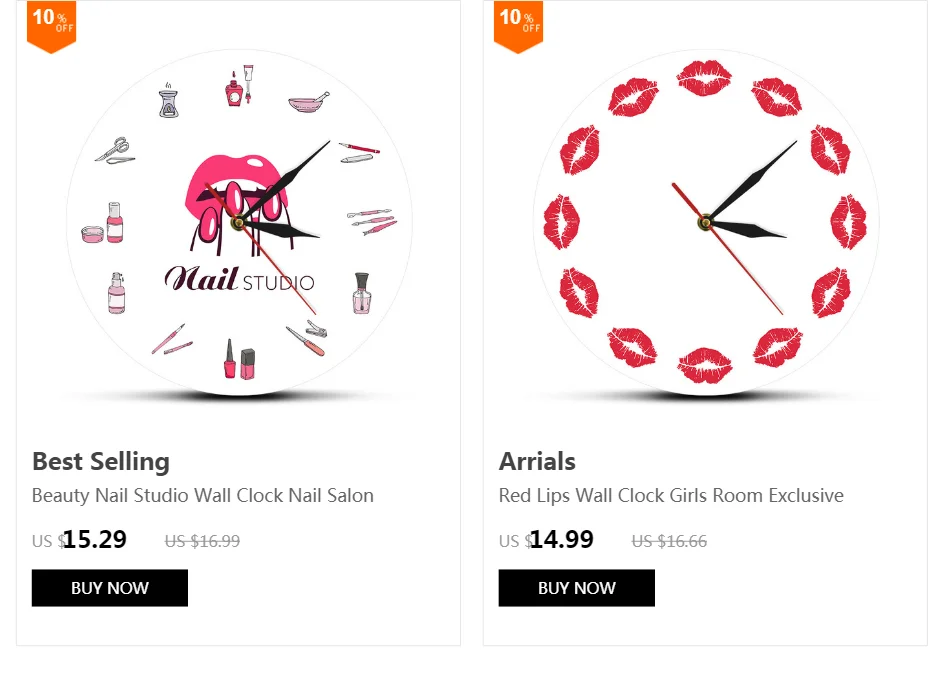Click the 10% OFF badge on nail clock
Viewport: 943px width, 681px height.
(x=52, y=26)
